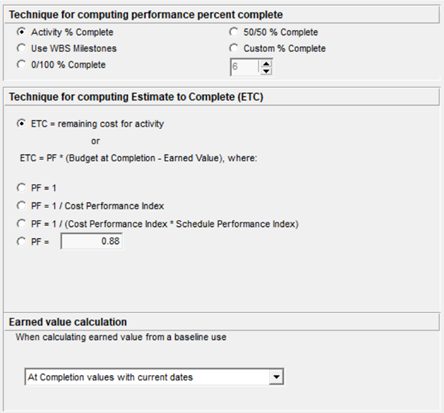444x413 pixels.
Task: Increase custom percent with up arrow
Action: (266, 63)
